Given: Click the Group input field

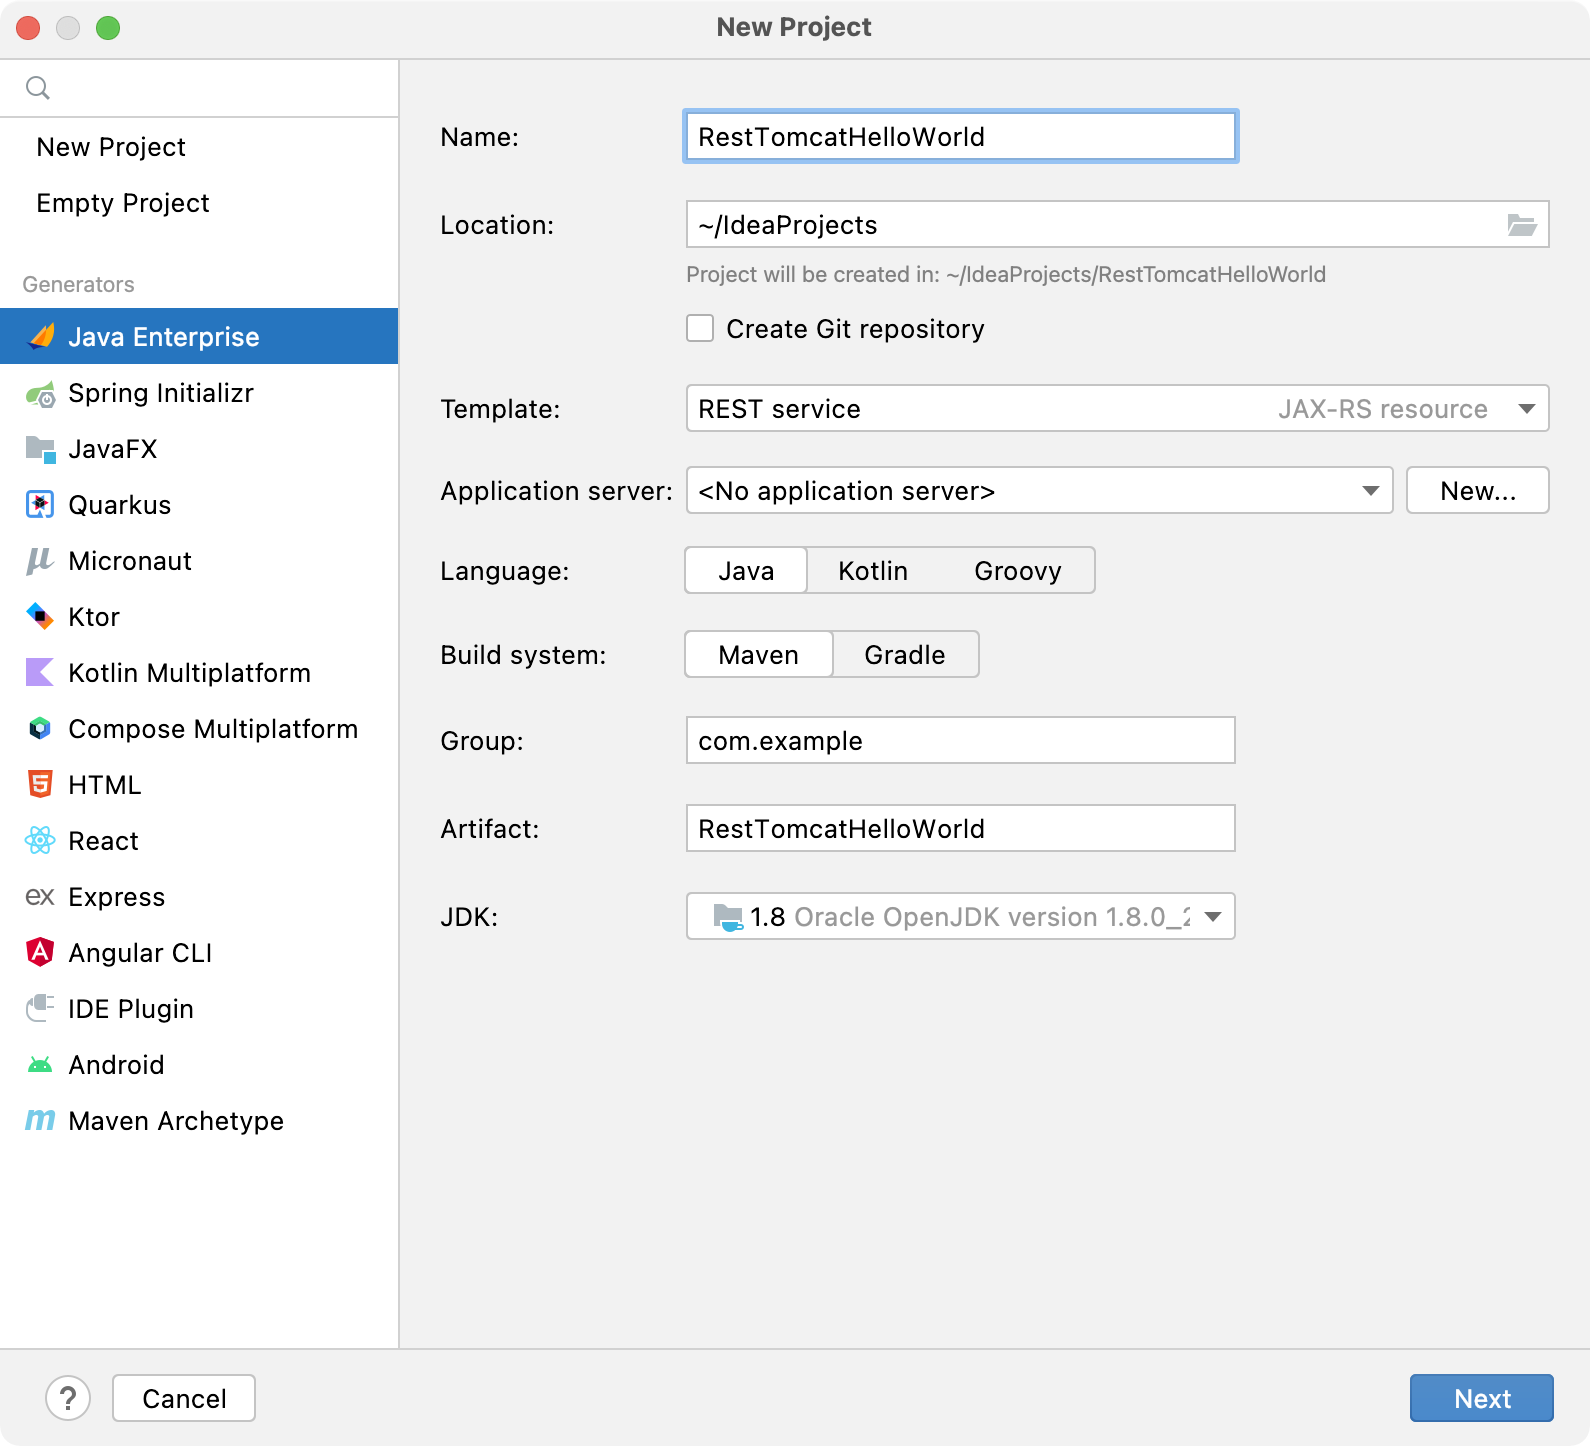Looking at the screenshot, I should 961,741.
